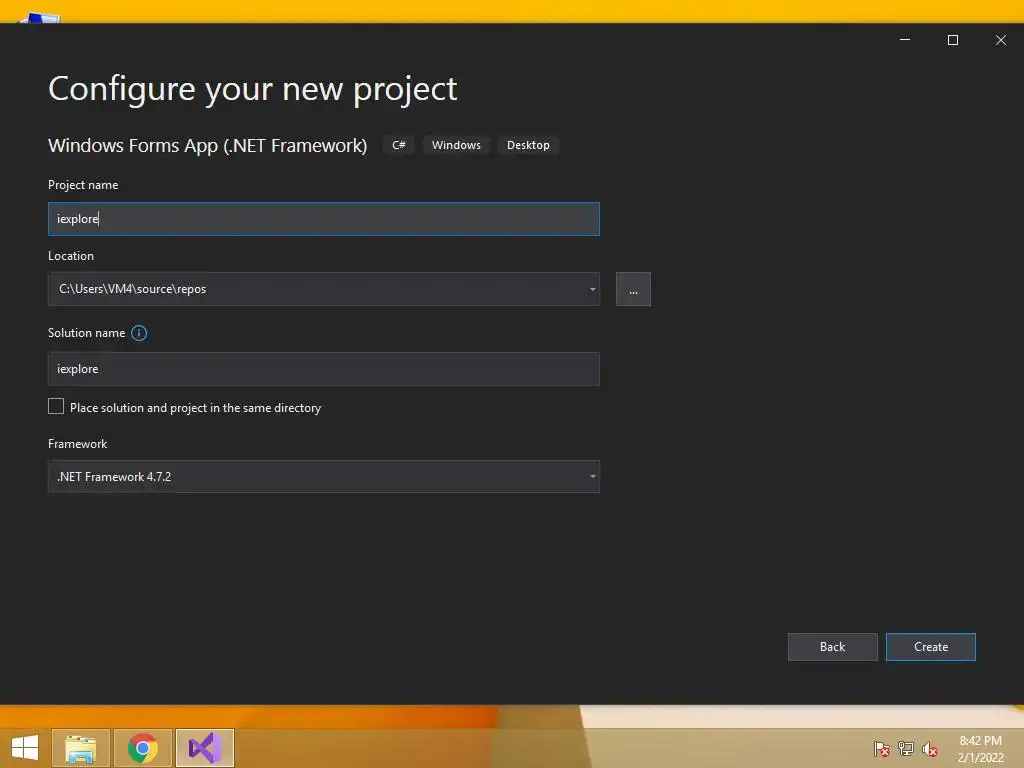This screenshot has width=1024, height=768.
Task: Click the muted volume tray icon
Action: coord(930,748)
